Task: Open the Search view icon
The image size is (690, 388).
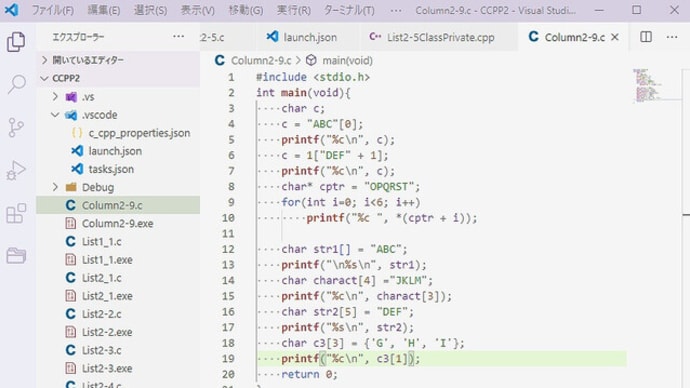Action: [16, 84]
